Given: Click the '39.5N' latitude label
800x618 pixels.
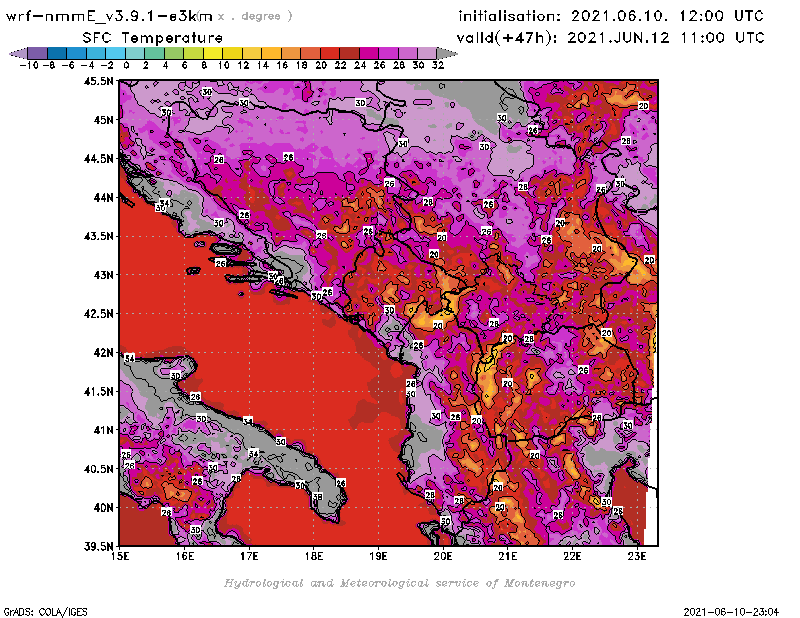Looking at the screenshot, I should 98,547.
